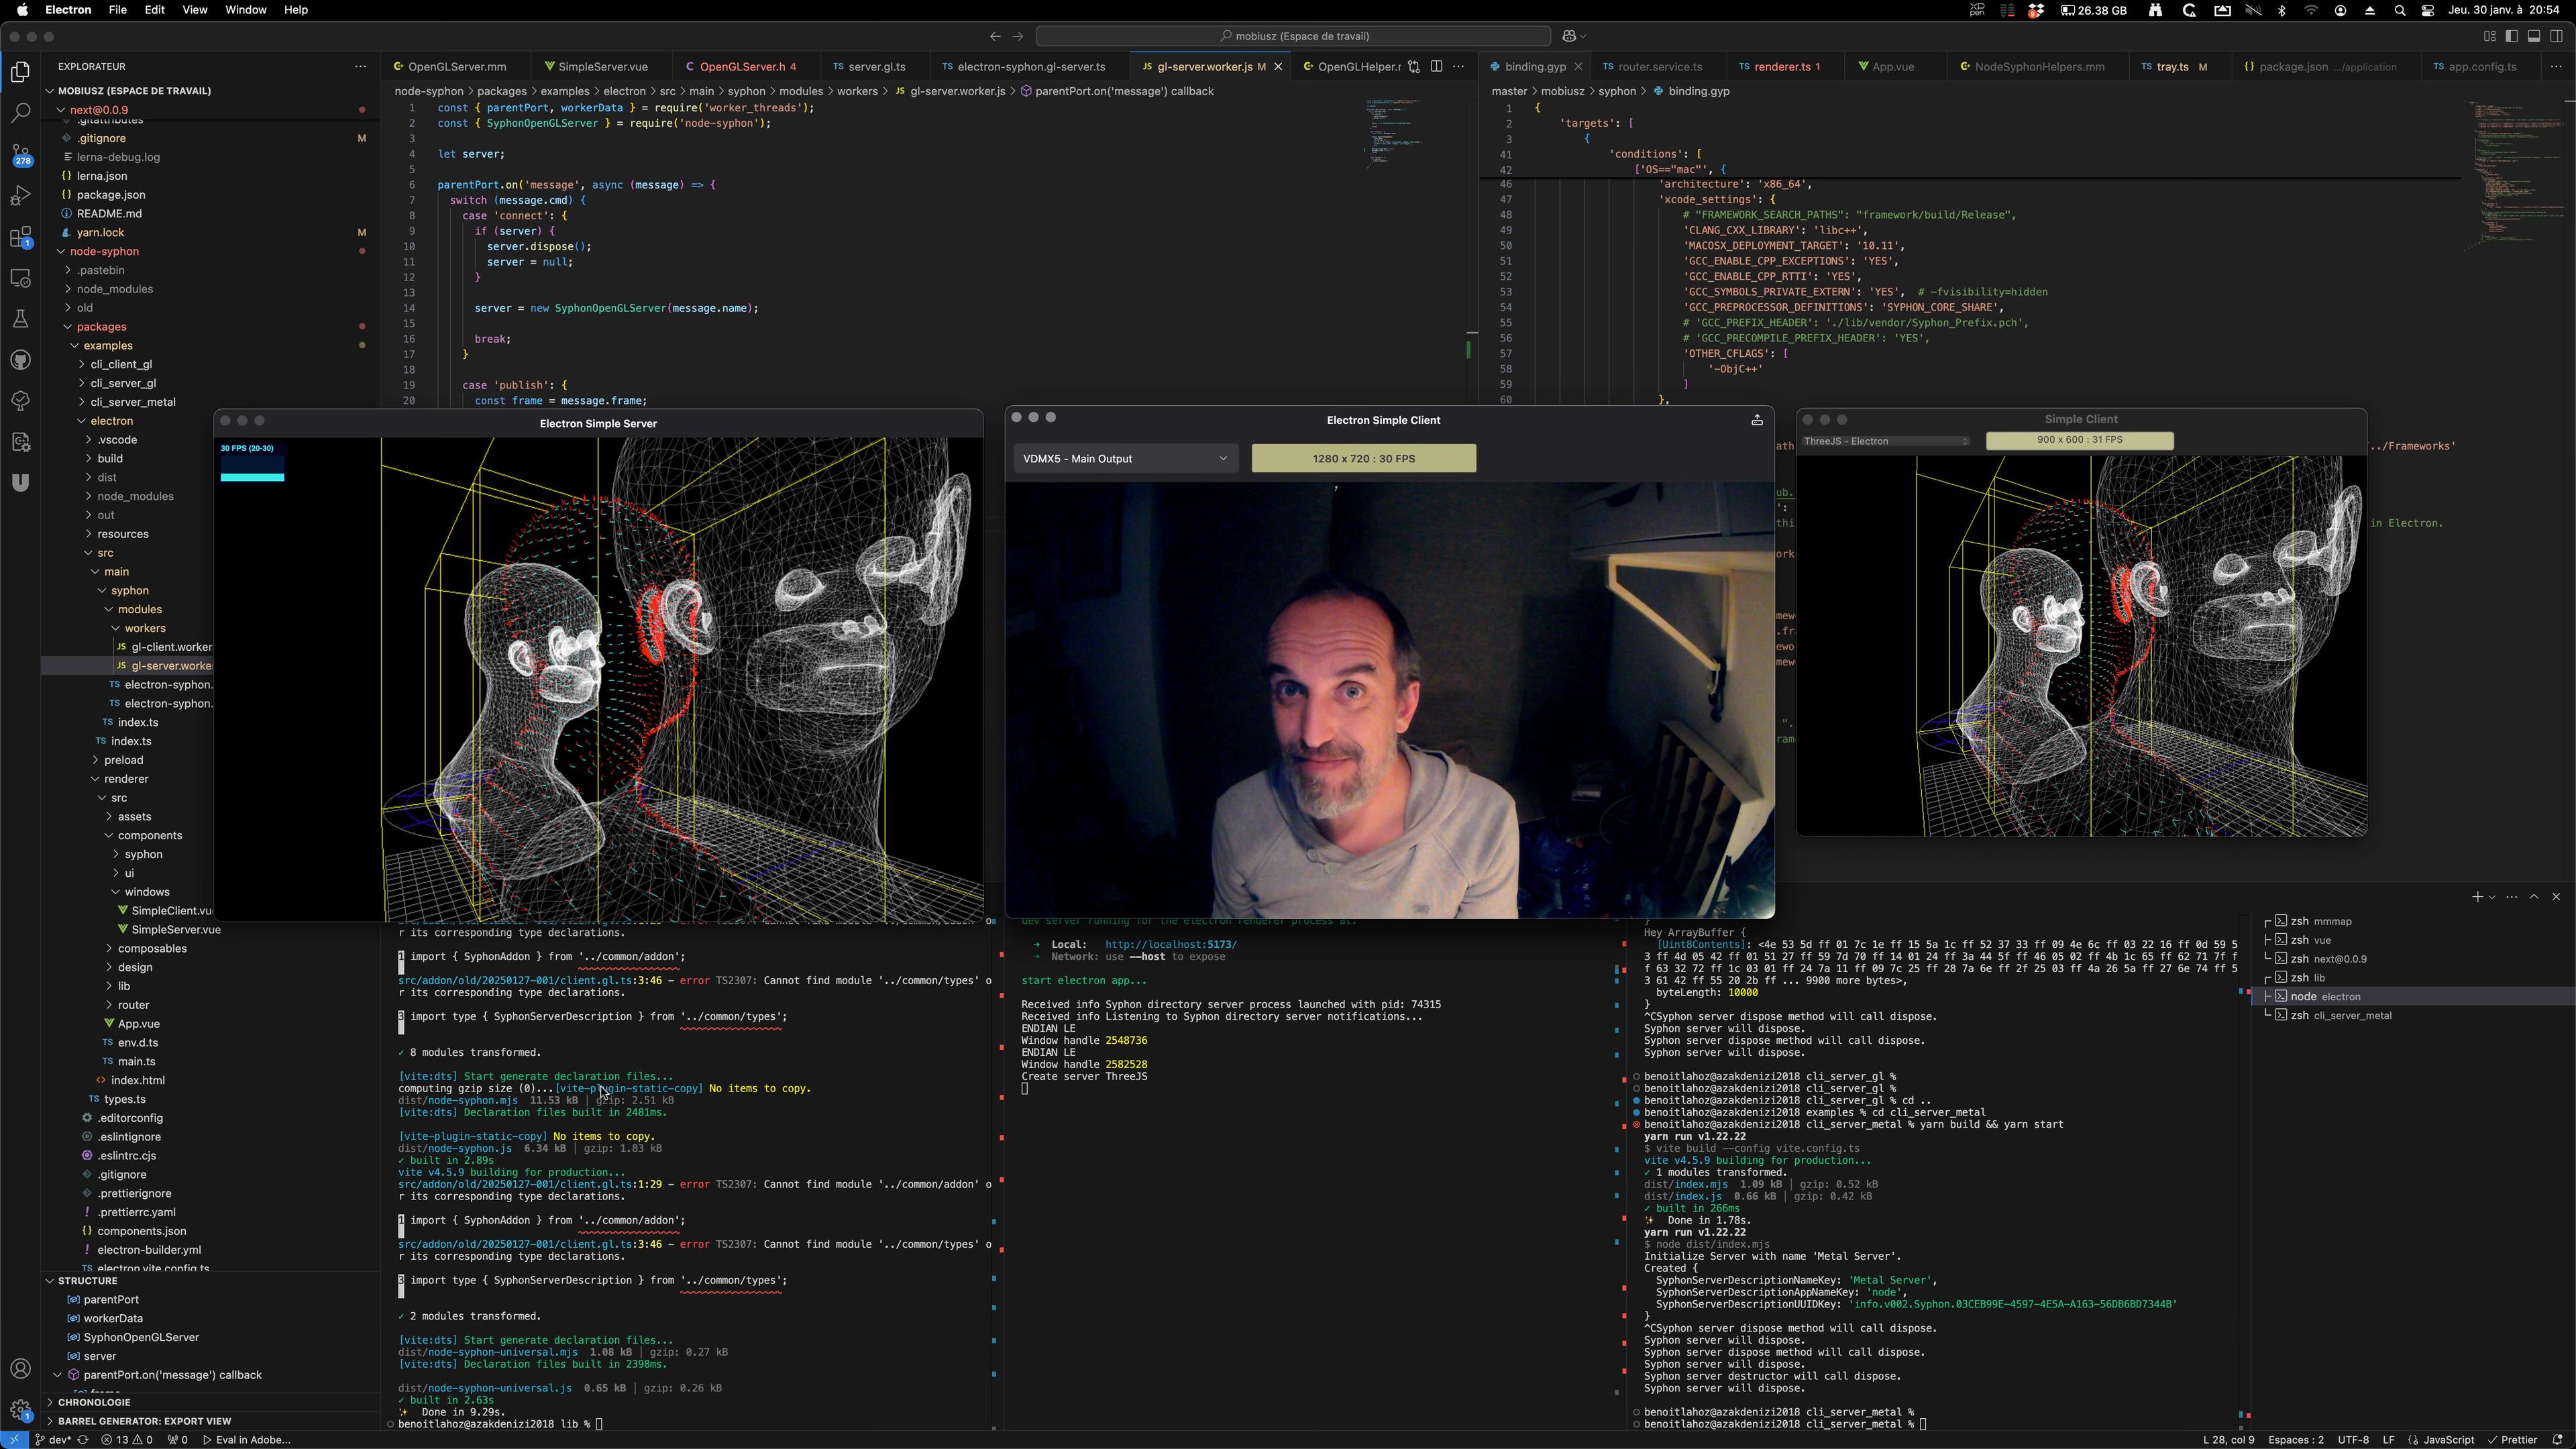Expand BARREL GENERATOR: EXPORT VIEW section
2576x1449 pixels.
click(144, 1421)
